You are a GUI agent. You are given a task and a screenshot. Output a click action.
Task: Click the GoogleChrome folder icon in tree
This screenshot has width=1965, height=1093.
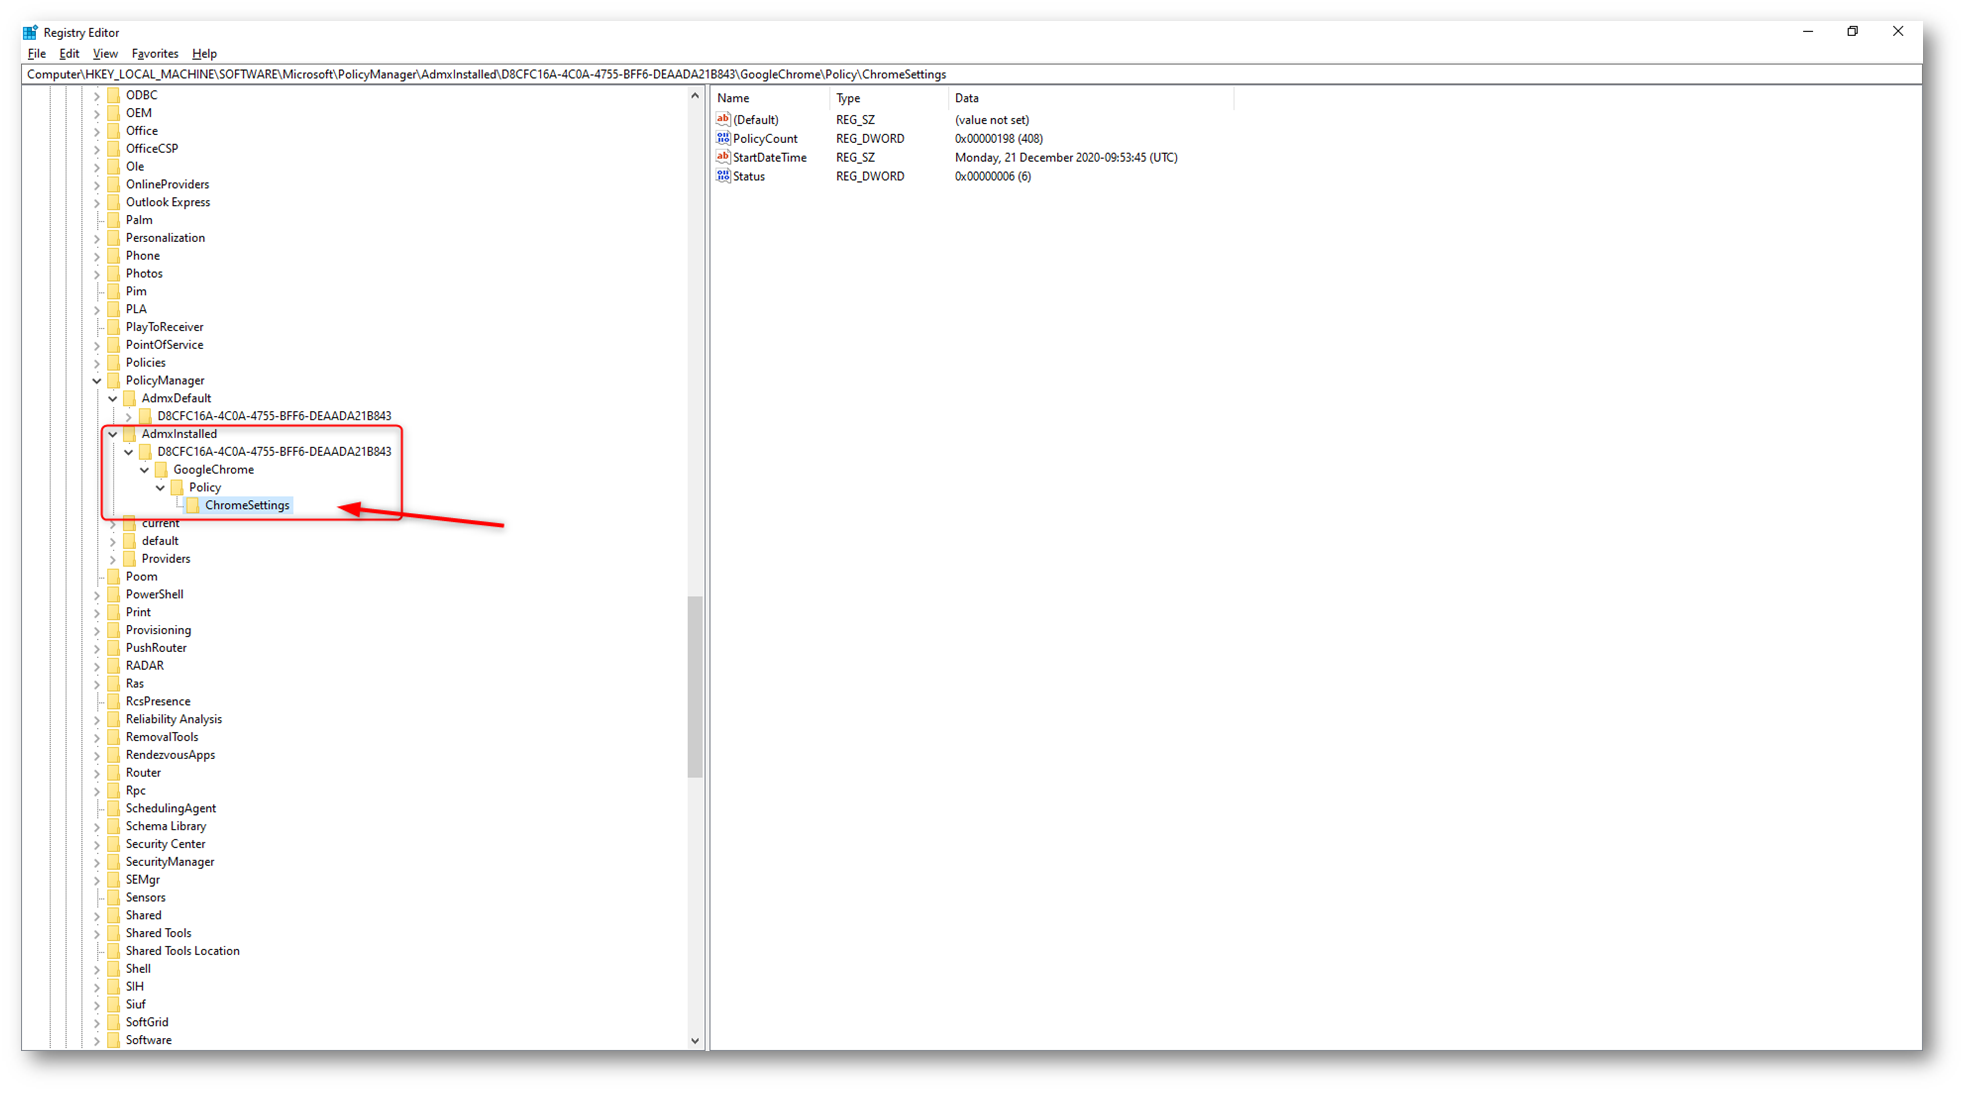pyautogui.click(x=161, y=470)
